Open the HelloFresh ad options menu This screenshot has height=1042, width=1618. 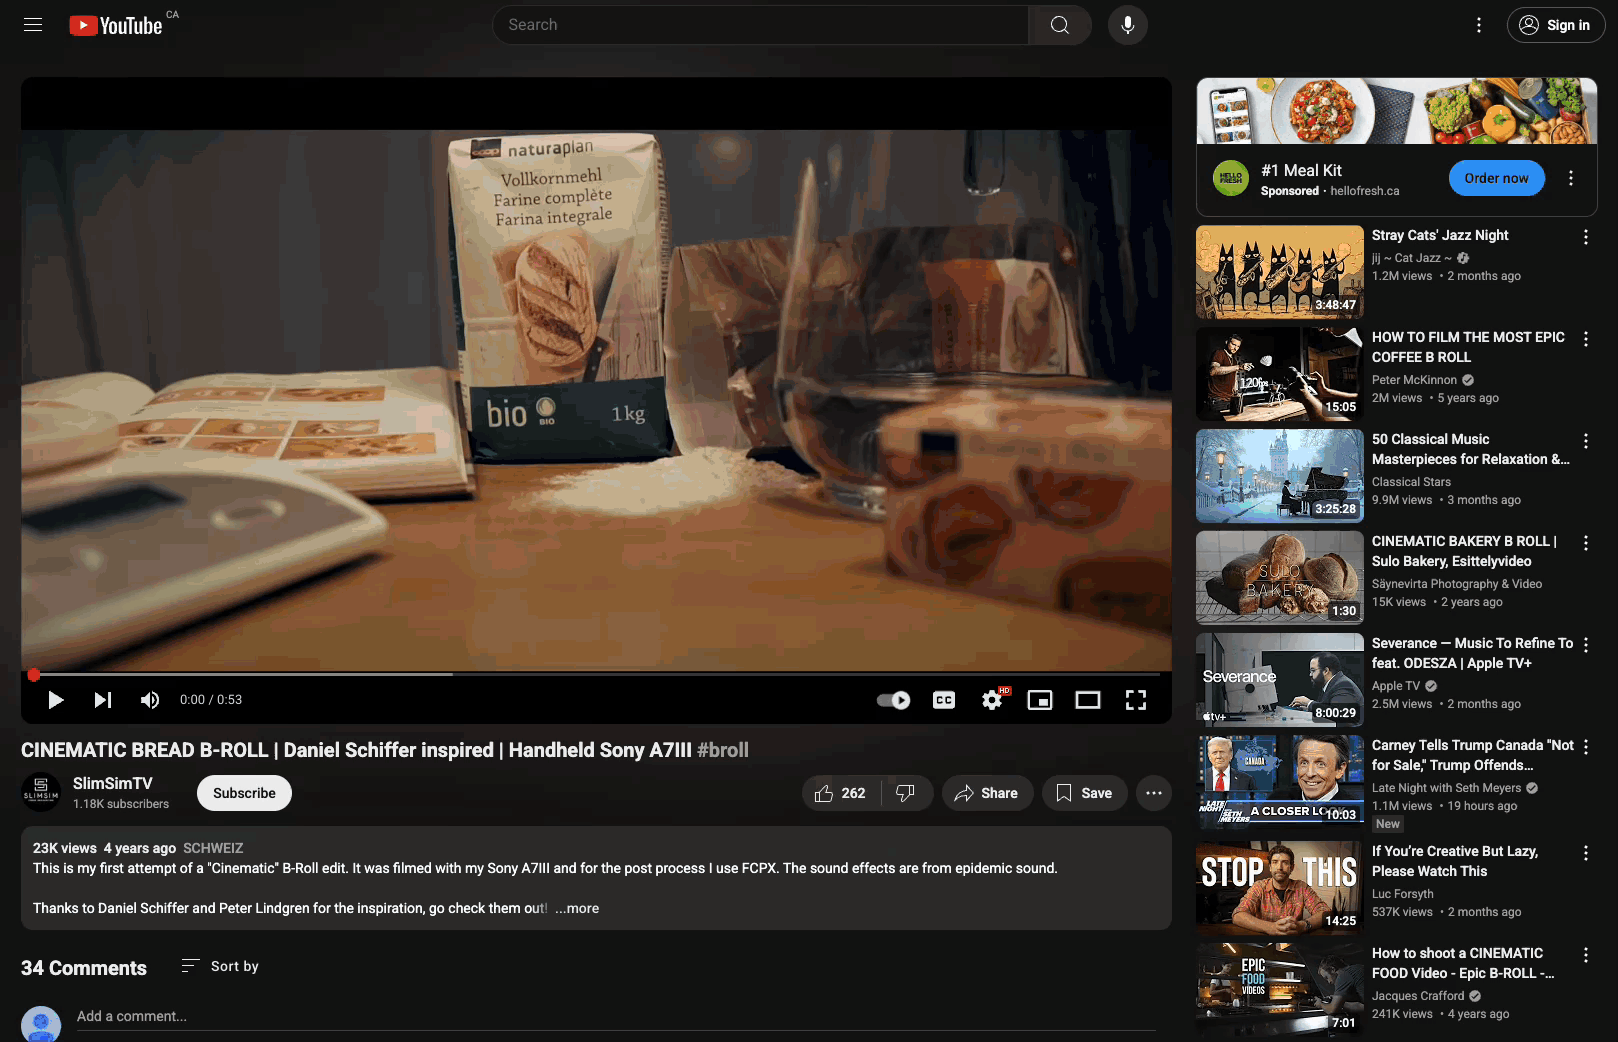[x=1571, y=178]
